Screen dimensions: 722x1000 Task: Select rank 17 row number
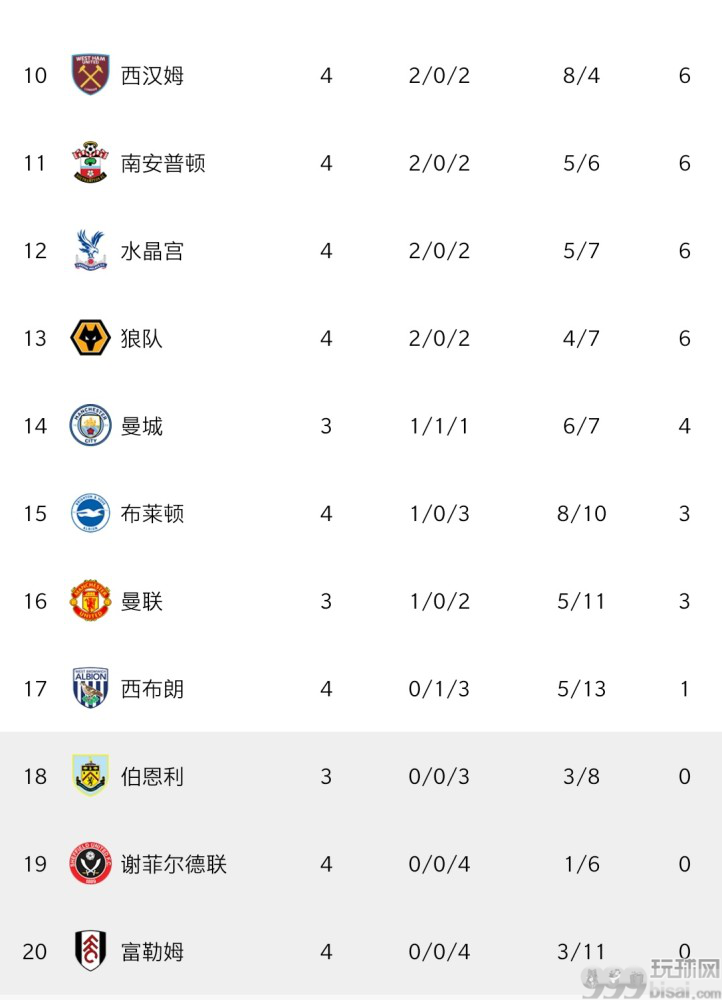click(x=35, y=689)
